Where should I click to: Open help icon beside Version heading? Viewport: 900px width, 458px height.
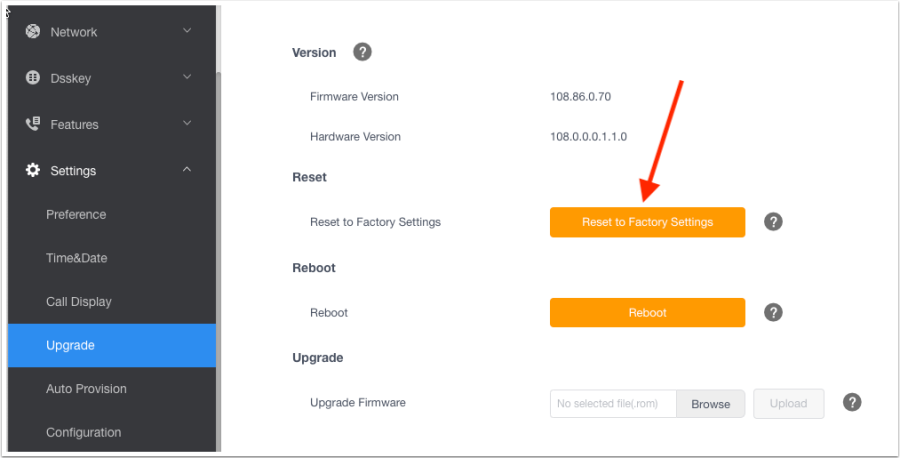(x=362, y=52)
